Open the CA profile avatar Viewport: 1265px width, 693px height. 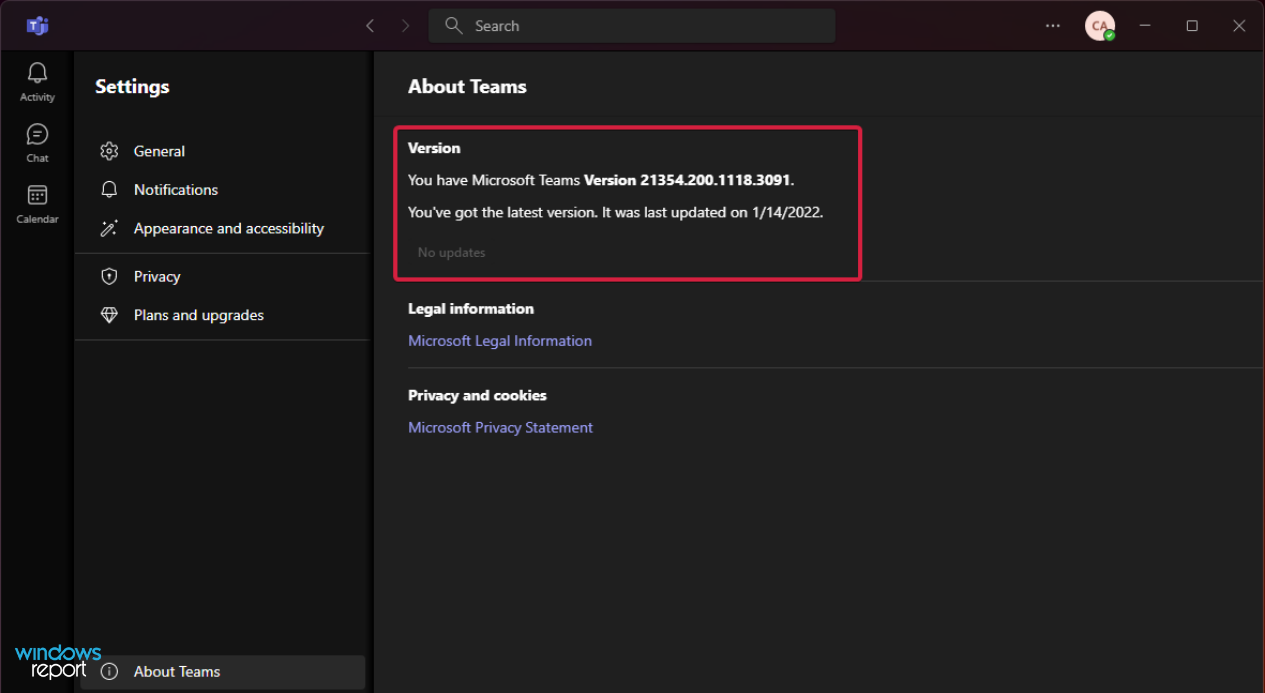pyautogui.click(x=1100, y=26)
